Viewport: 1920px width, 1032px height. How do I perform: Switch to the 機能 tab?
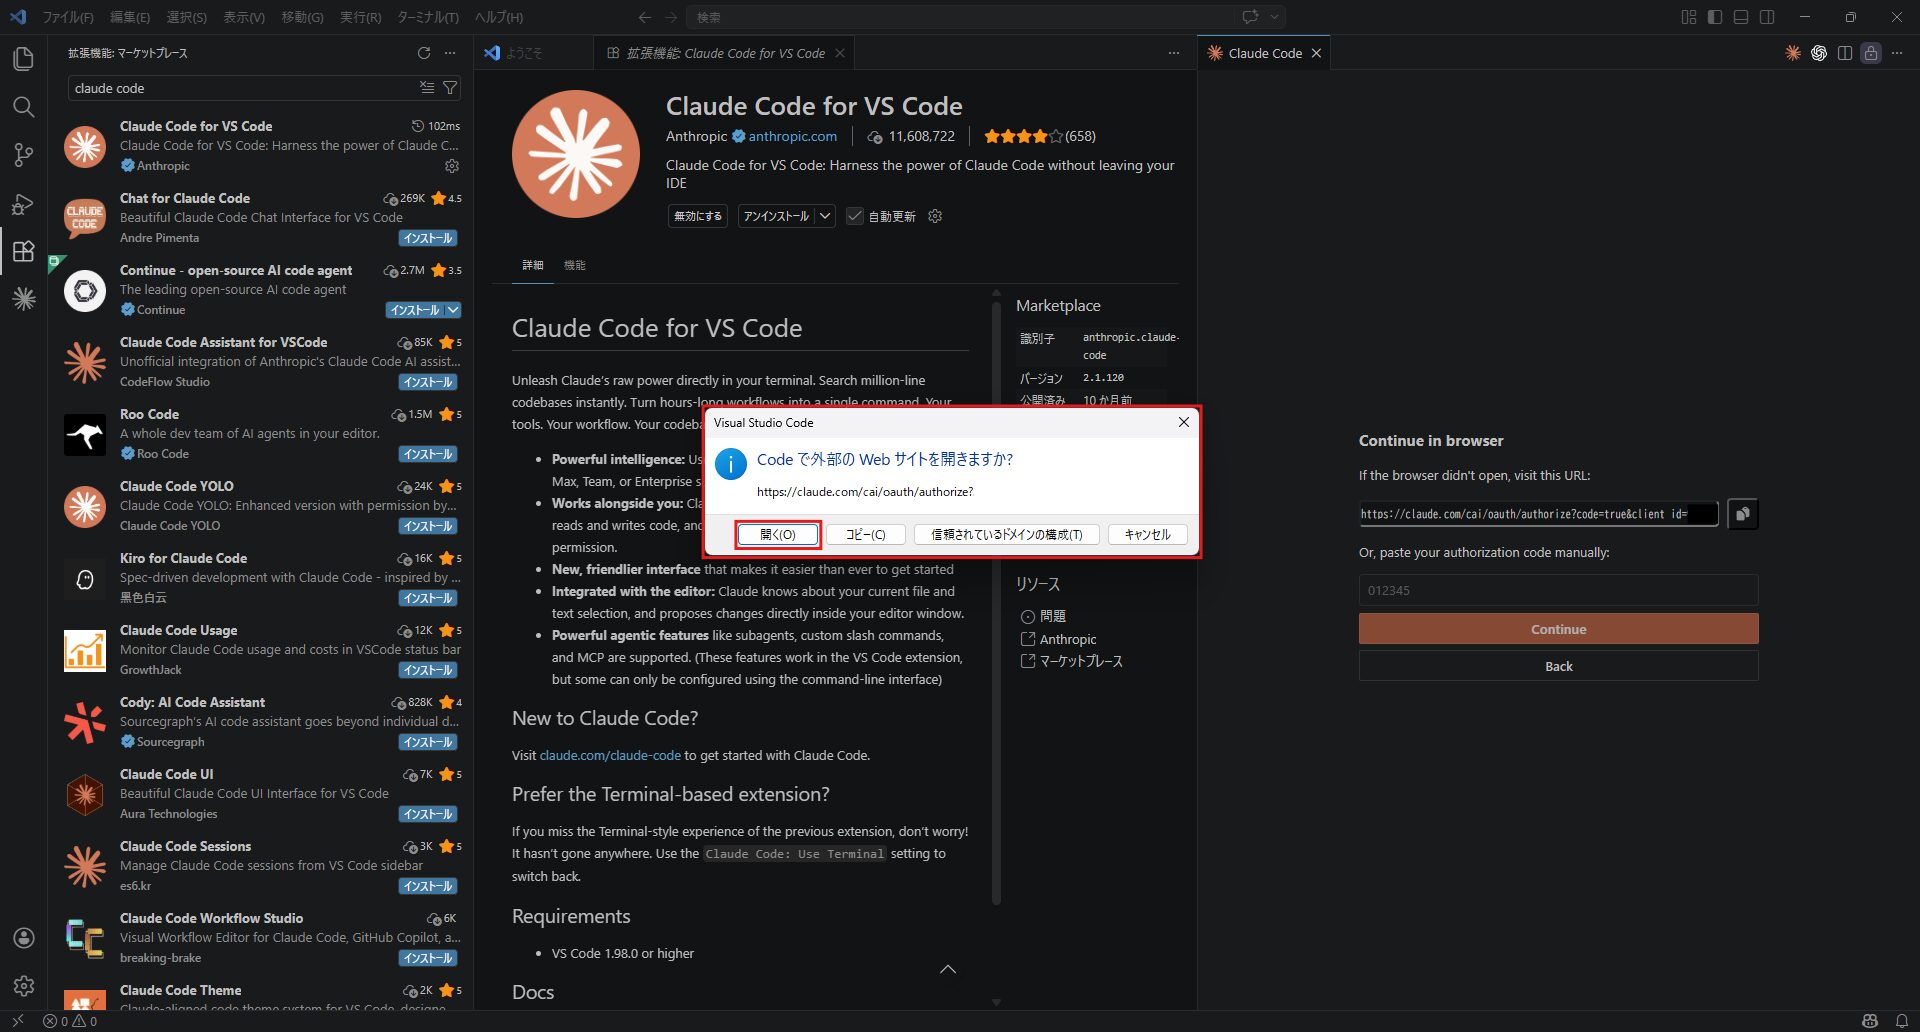pyautogui.click(x=574, y=265)
